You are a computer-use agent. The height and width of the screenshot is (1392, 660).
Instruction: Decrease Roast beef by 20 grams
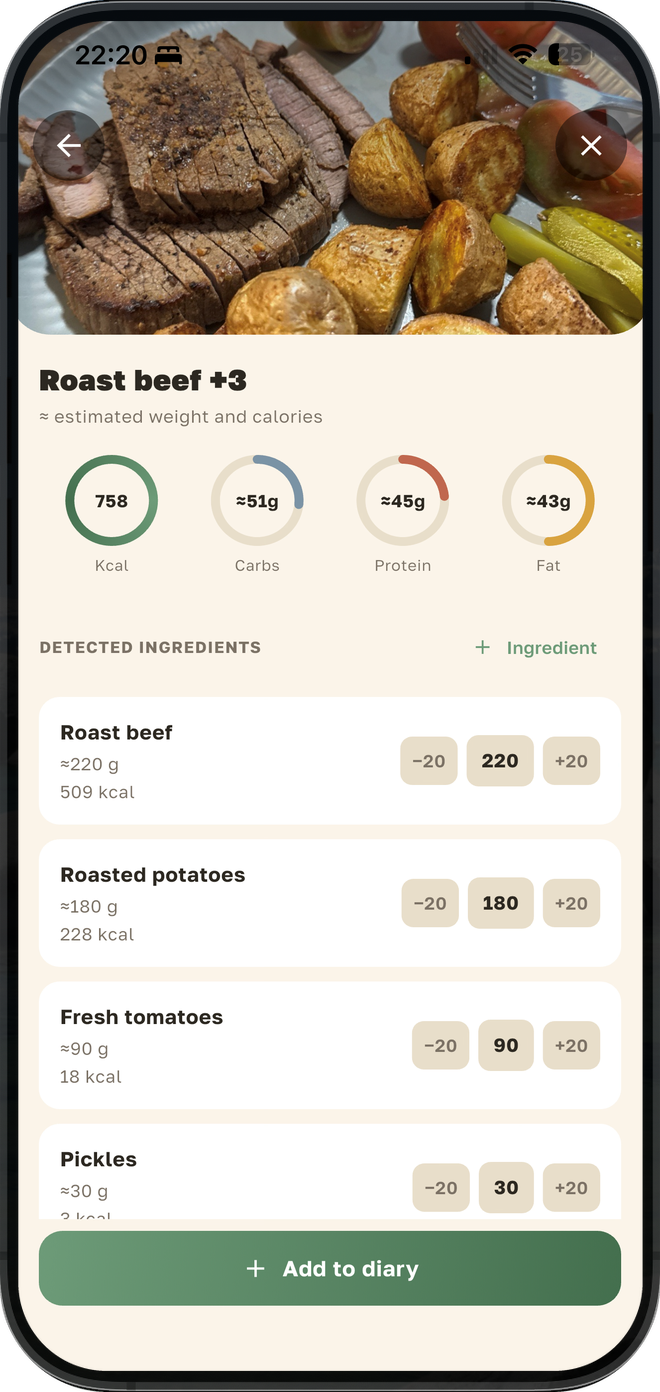coord(429,761)
